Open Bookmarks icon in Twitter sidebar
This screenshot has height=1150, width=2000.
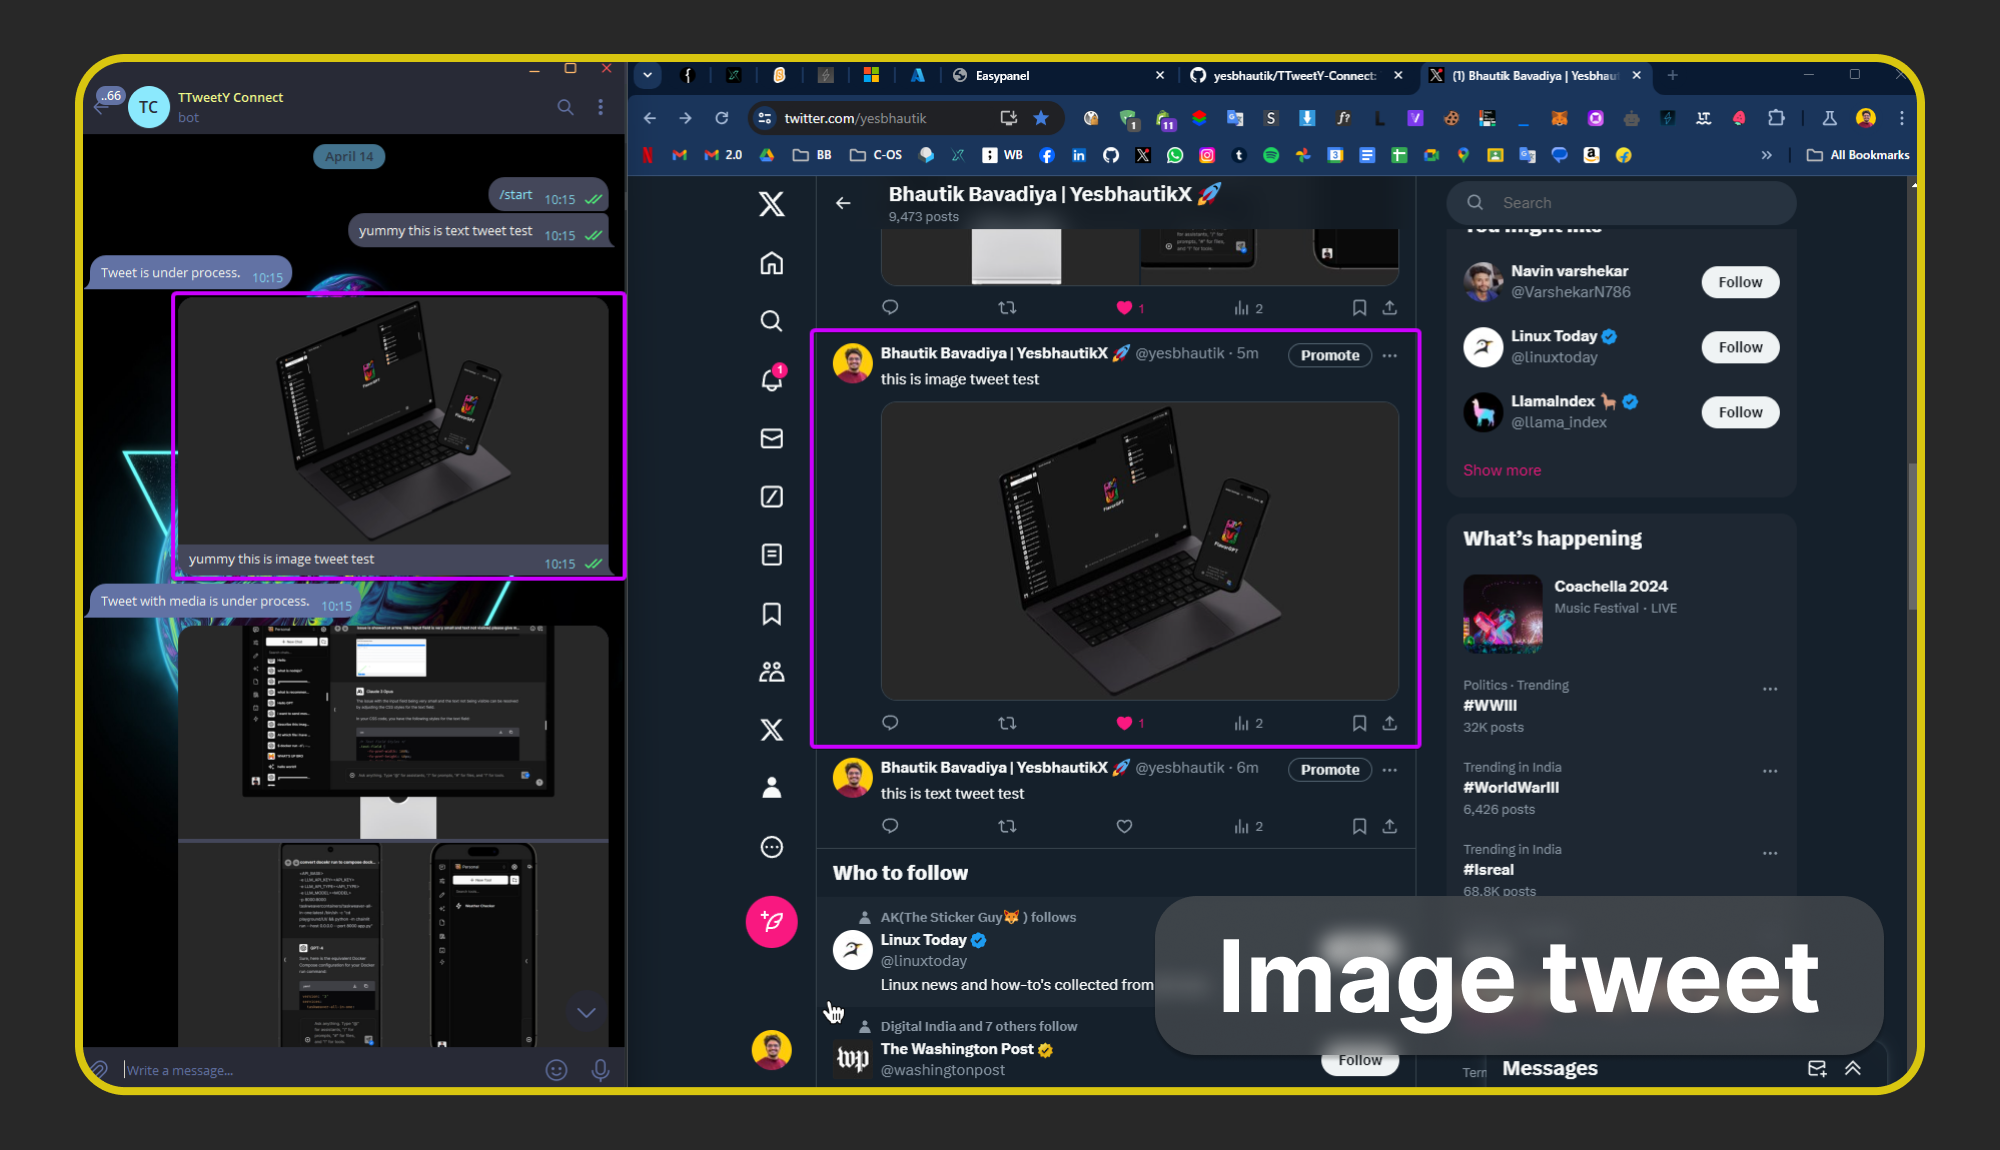point(771,613)
